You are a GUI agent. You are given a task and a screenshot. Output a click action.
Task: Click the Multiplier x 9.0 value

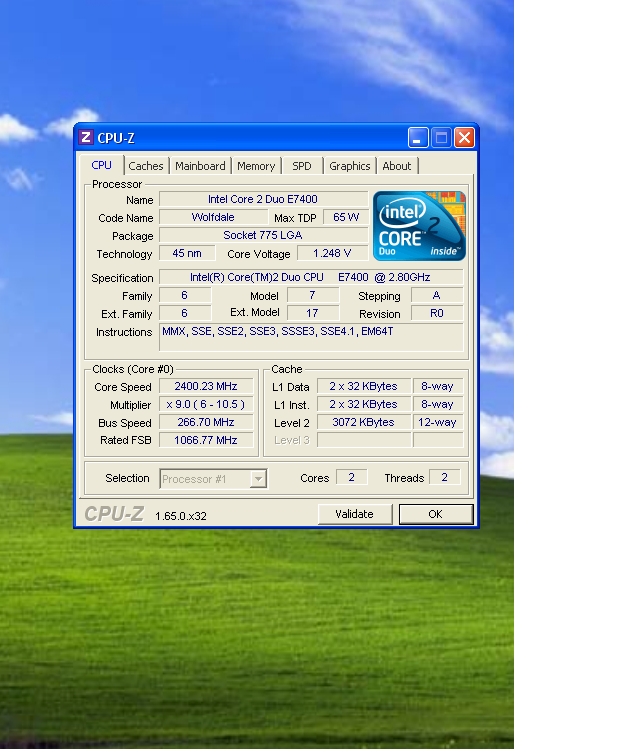click(206, 404)
